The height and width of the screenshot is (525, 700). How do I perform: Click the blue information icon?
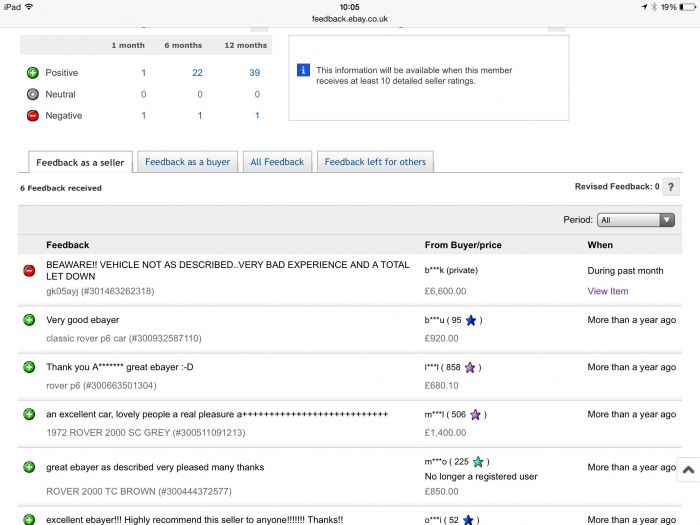(303, 70)
